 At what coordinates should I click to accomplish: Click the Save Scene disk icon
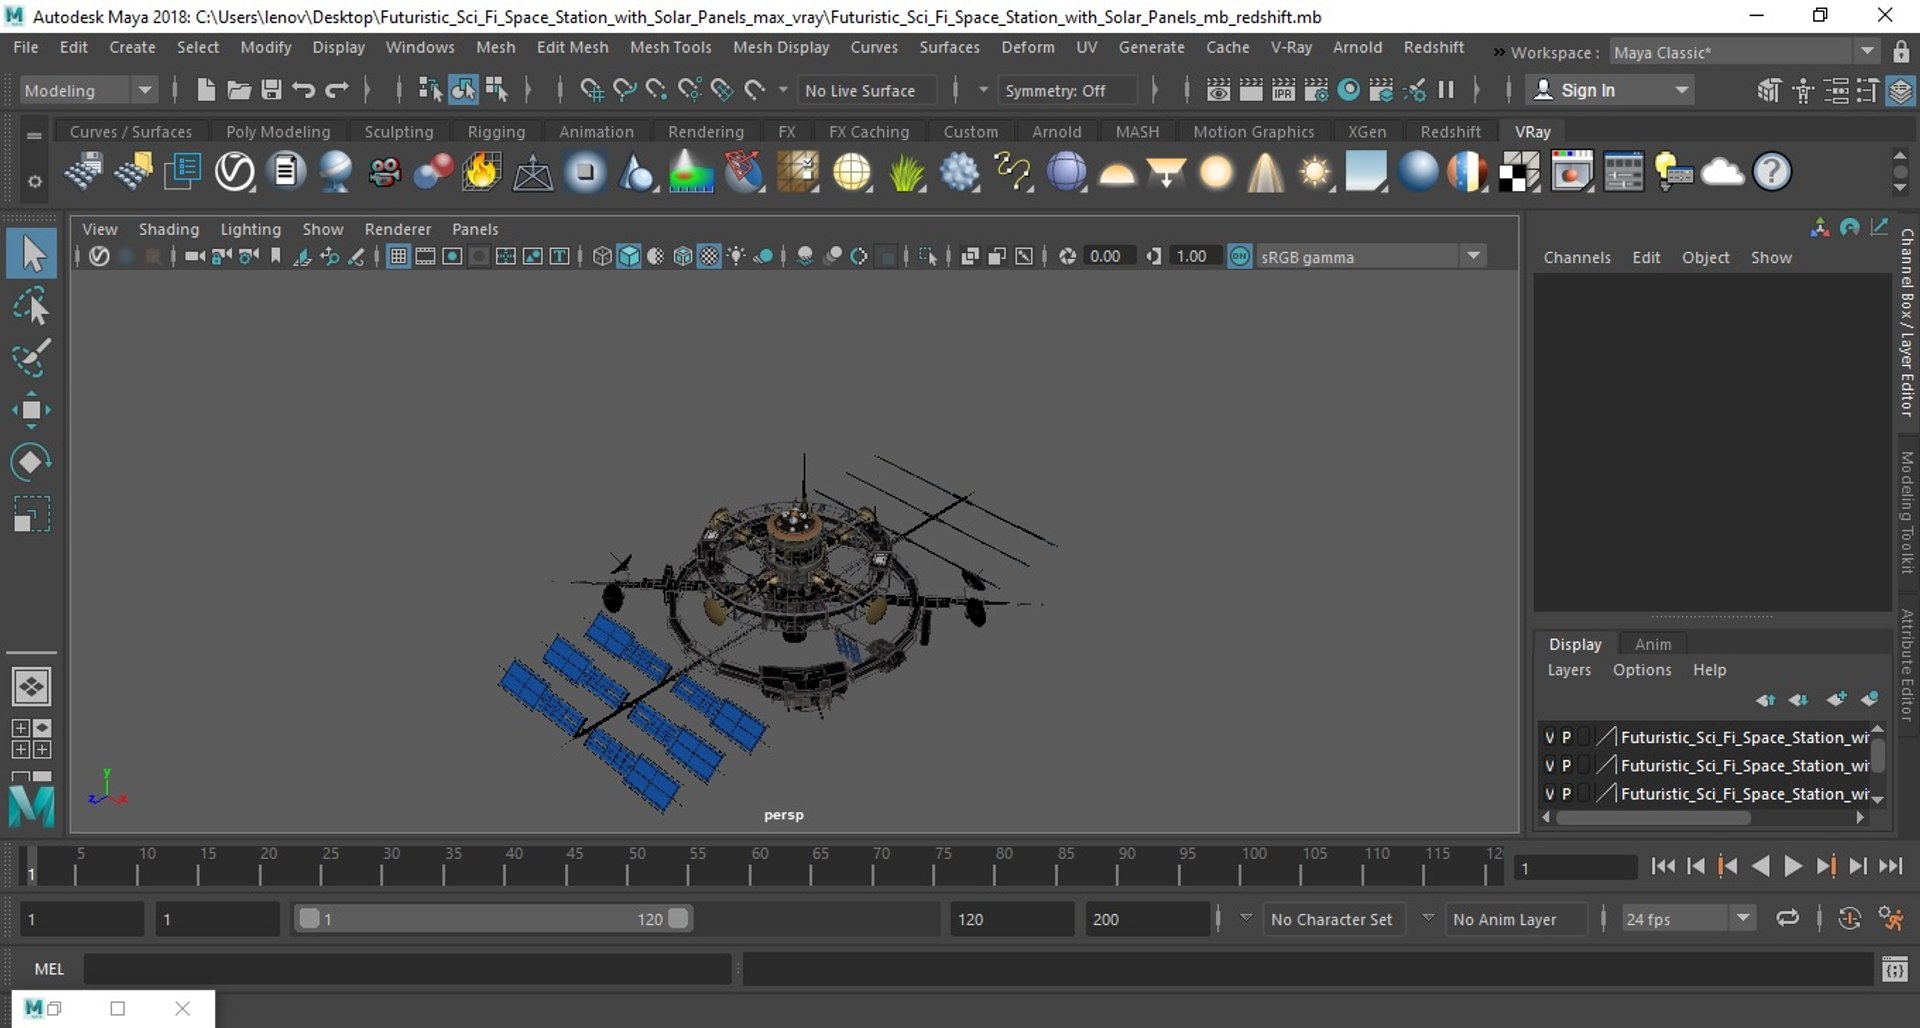[271, 90]
